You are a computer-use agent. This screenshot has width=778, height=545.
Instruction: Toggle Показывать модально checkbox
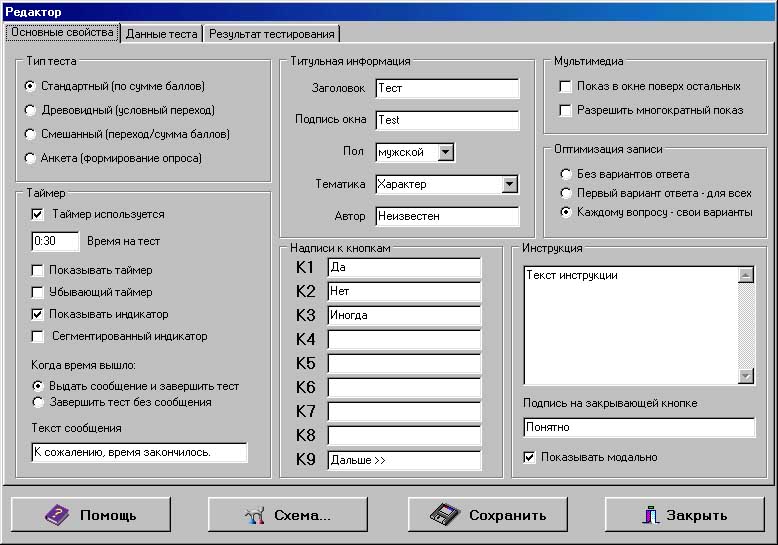click(530, 457)
